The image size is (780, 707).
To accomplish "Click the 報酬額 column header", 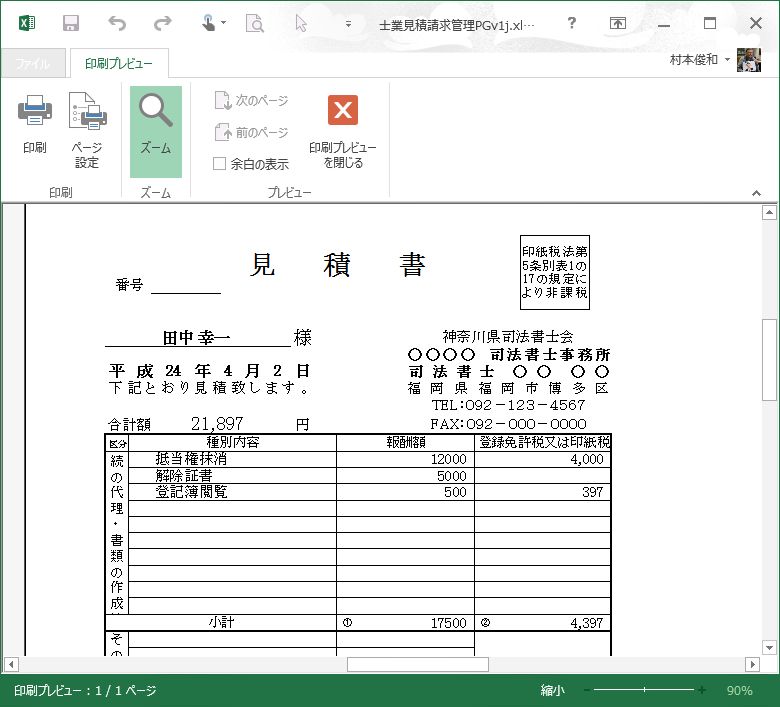I will (x=406, y=442).
